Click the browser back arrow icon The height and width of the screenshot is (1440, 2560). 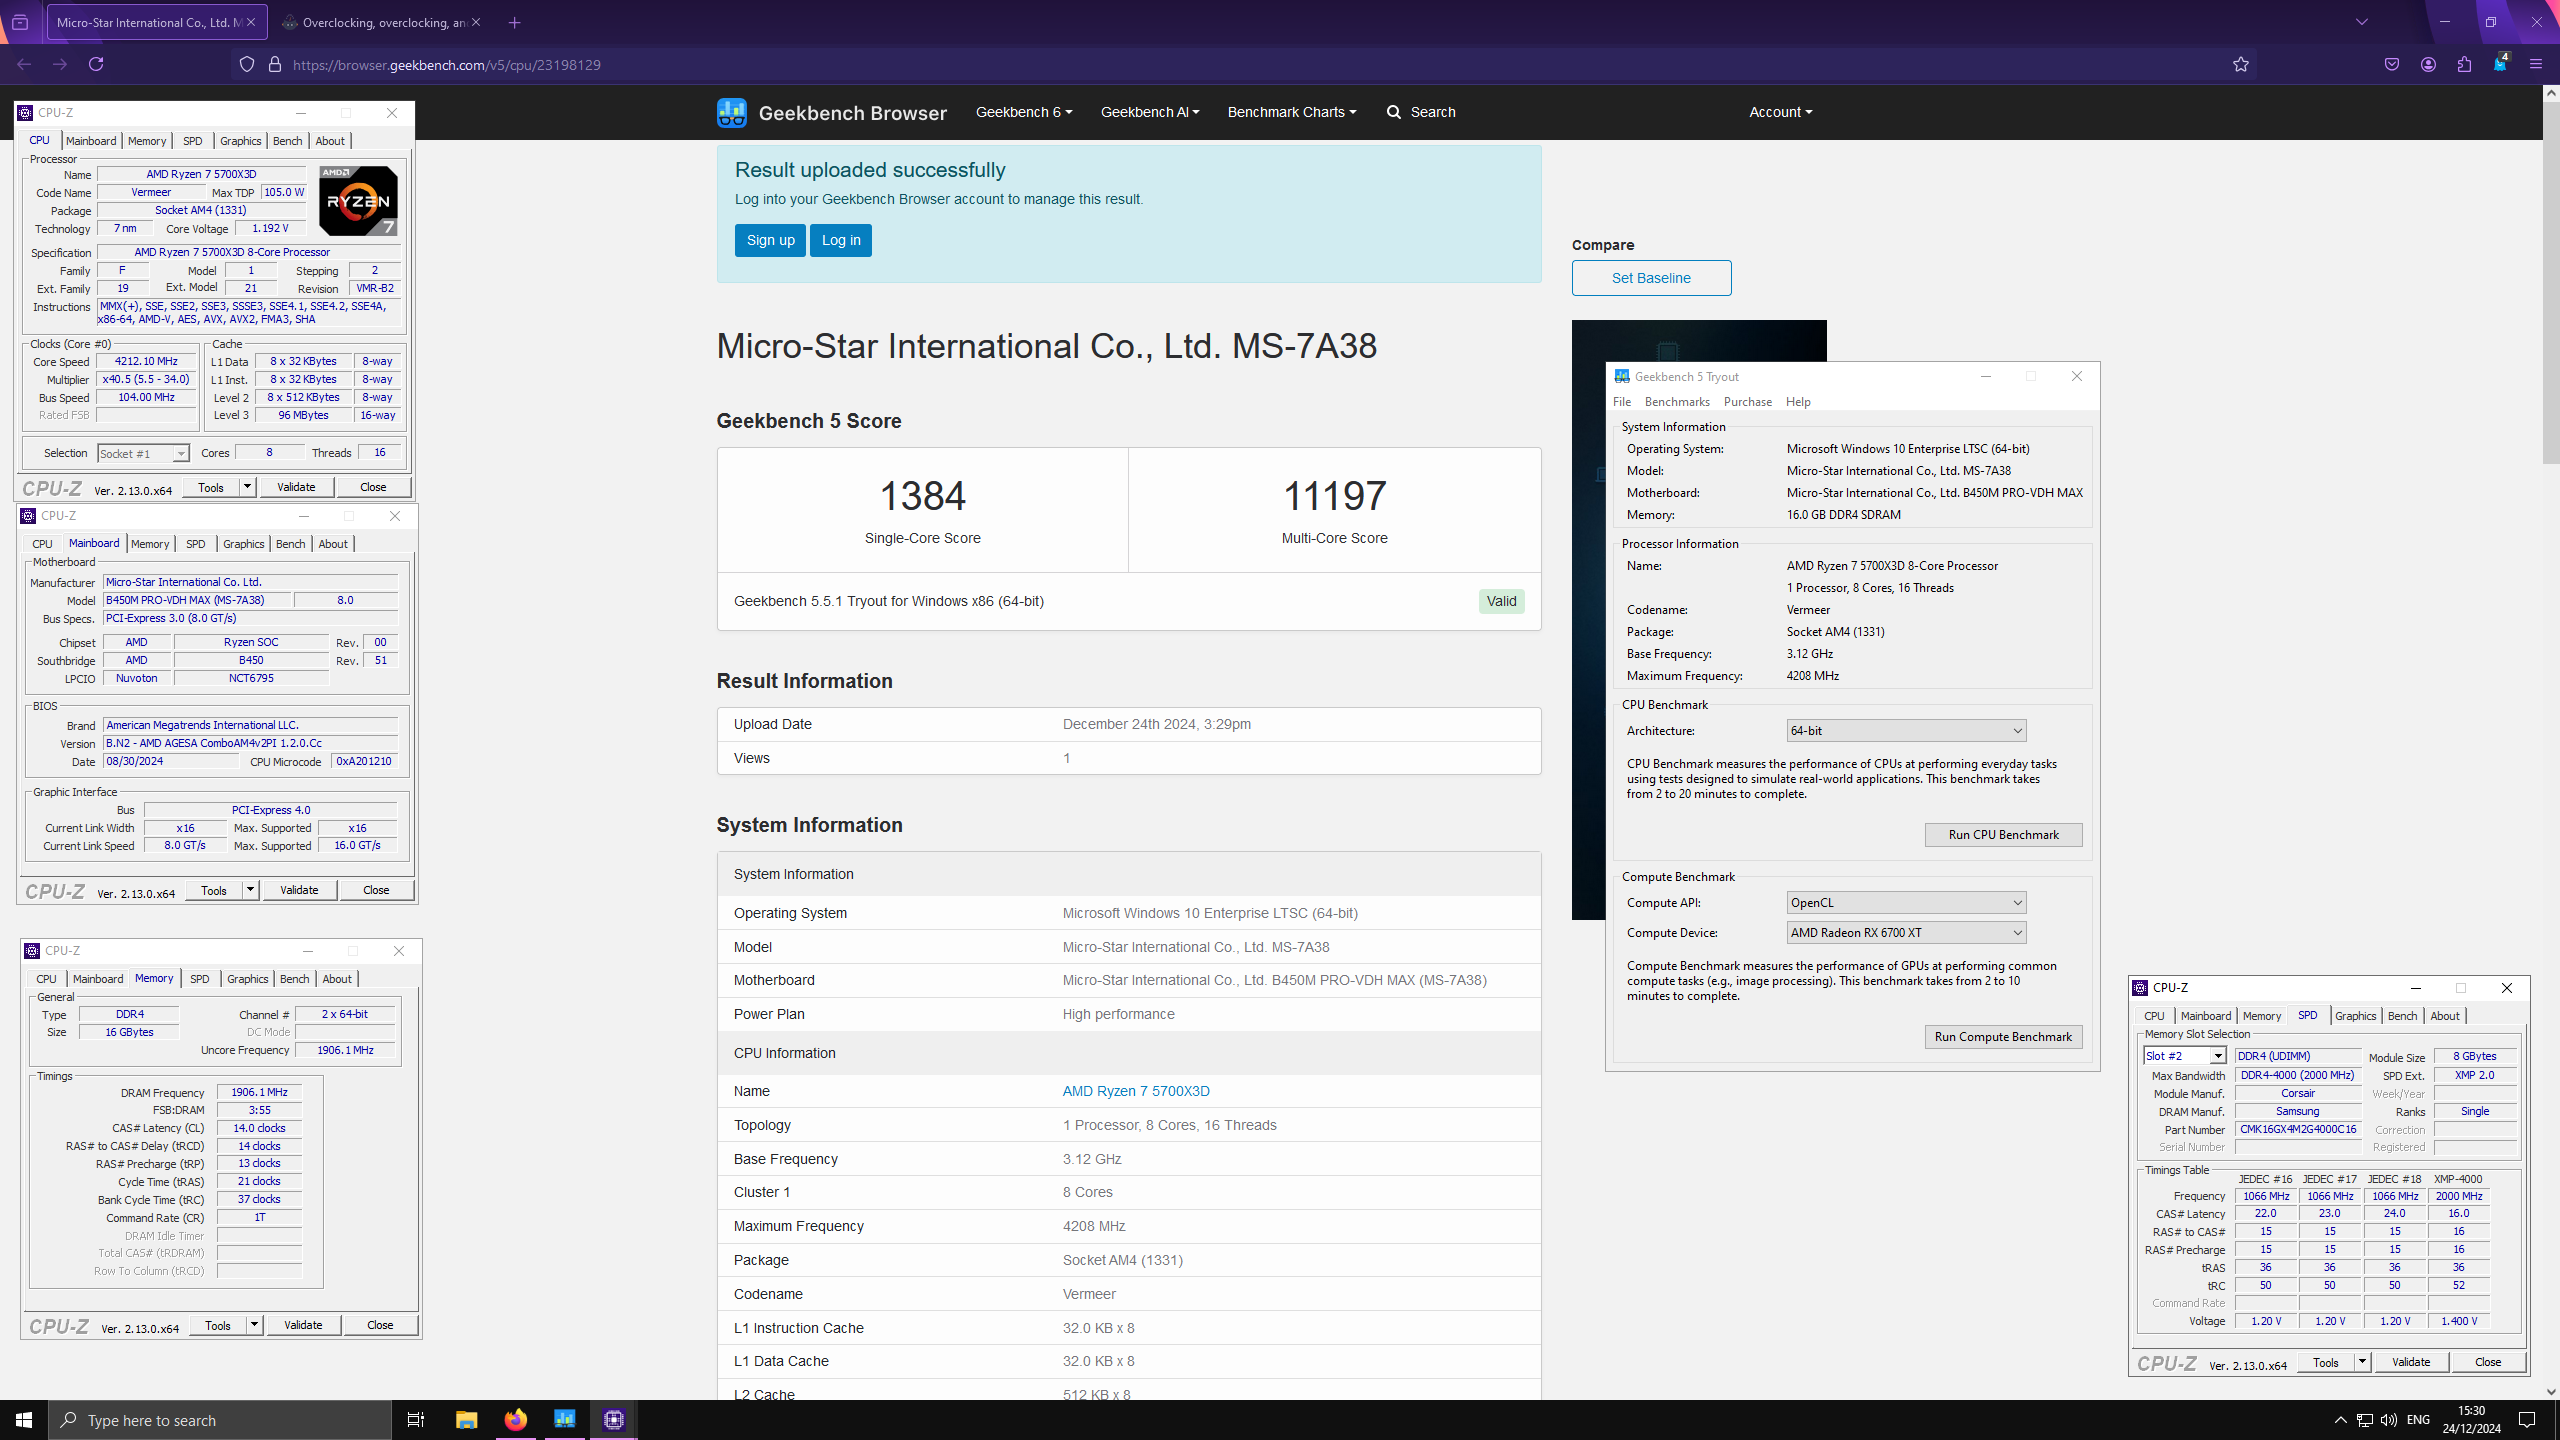click(x=24, y=64)
